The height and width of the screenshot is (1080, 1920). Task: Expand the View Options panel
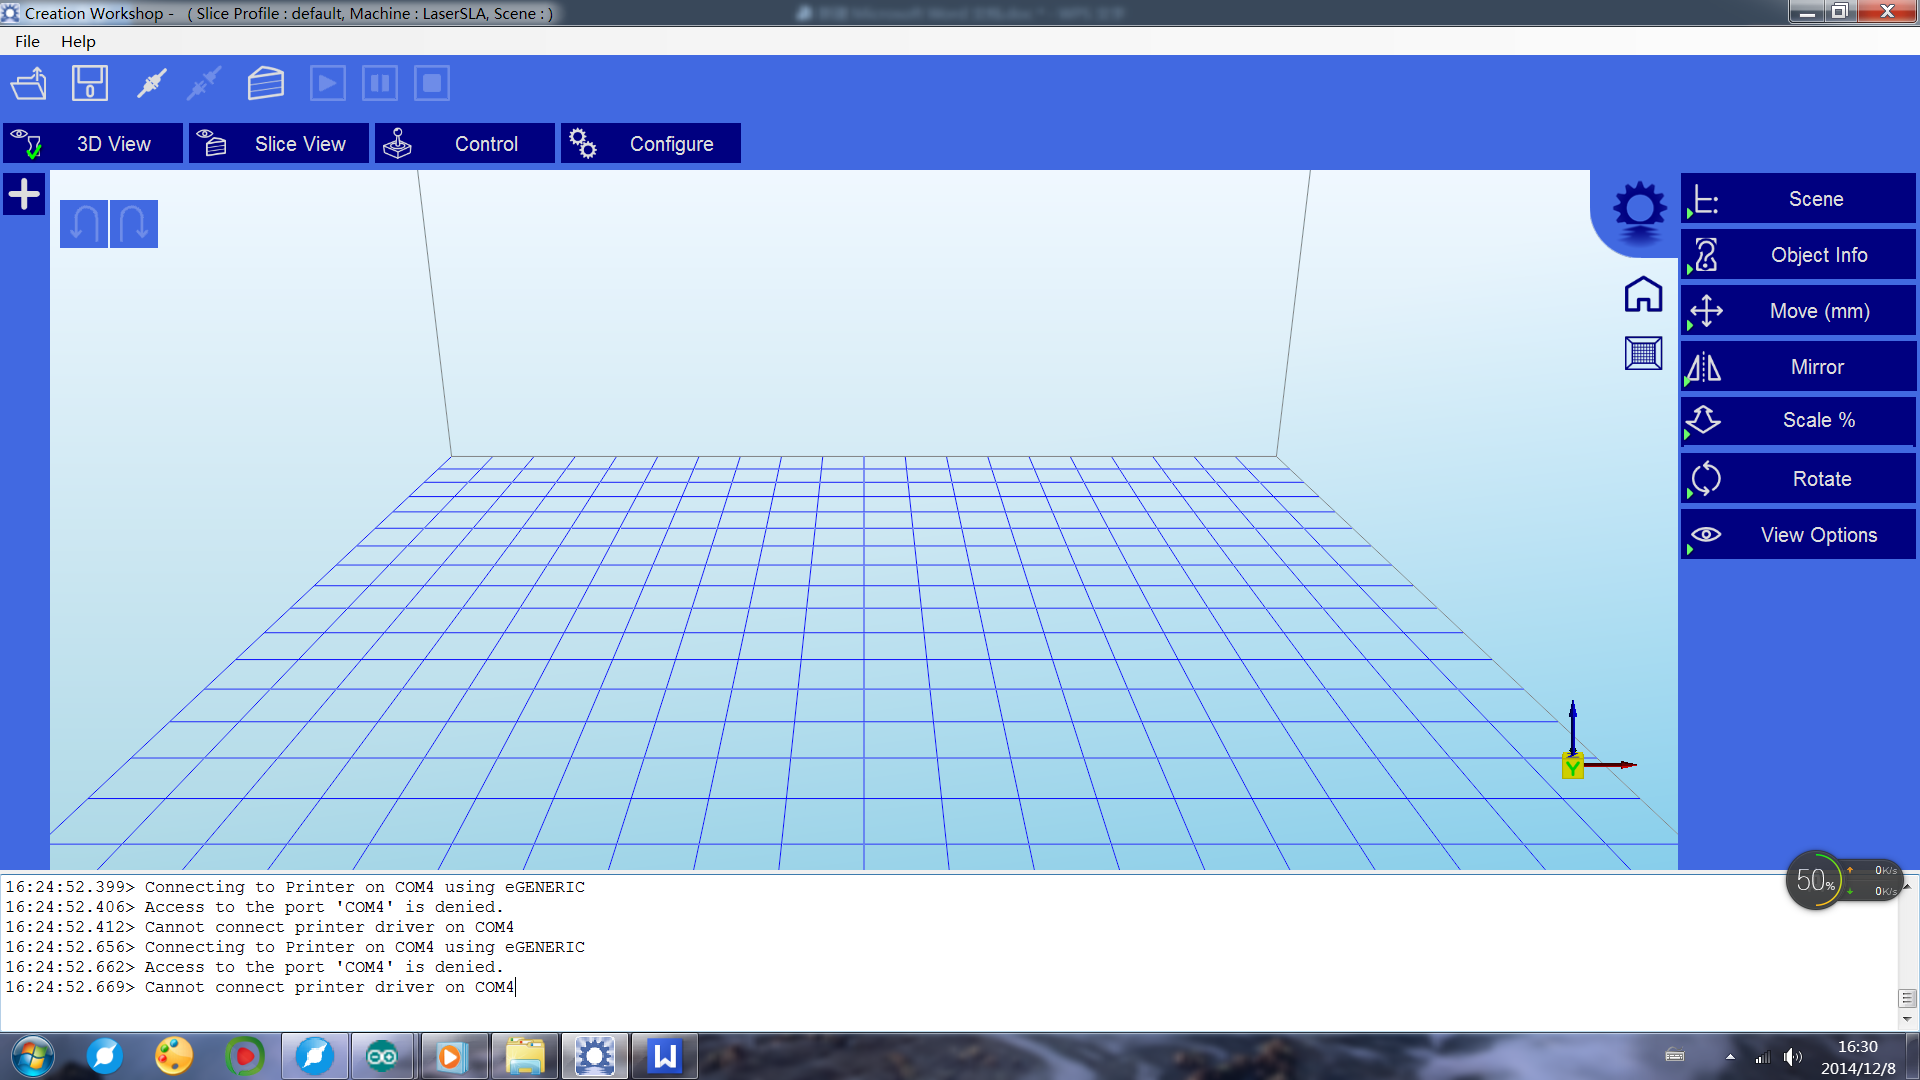tap(1798, 535)
